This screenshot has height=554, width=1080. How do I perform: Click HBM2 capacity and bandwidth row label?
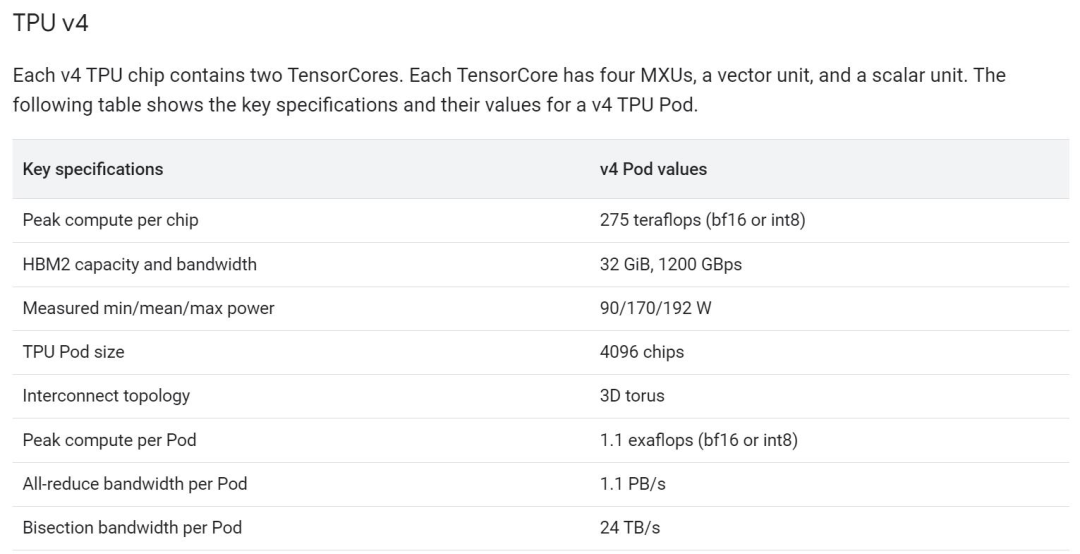139,265
